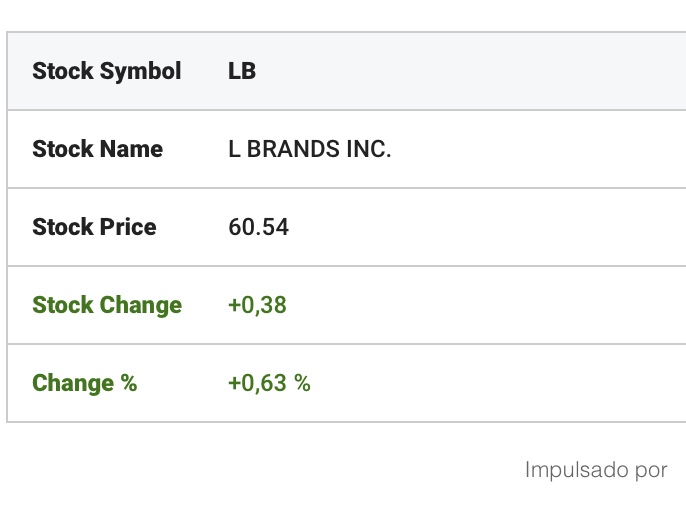Select the 60.54 price value
The image size is (686, 513).
tap(259, 227)
